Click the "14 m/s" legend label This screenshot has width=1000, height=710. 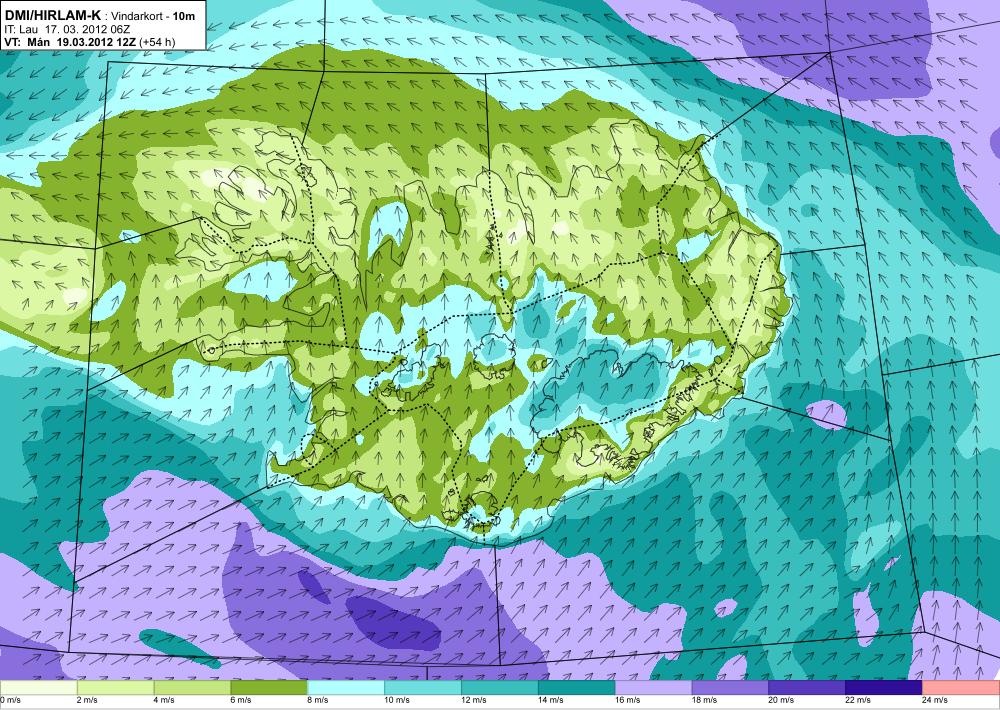tap(550, 700)
